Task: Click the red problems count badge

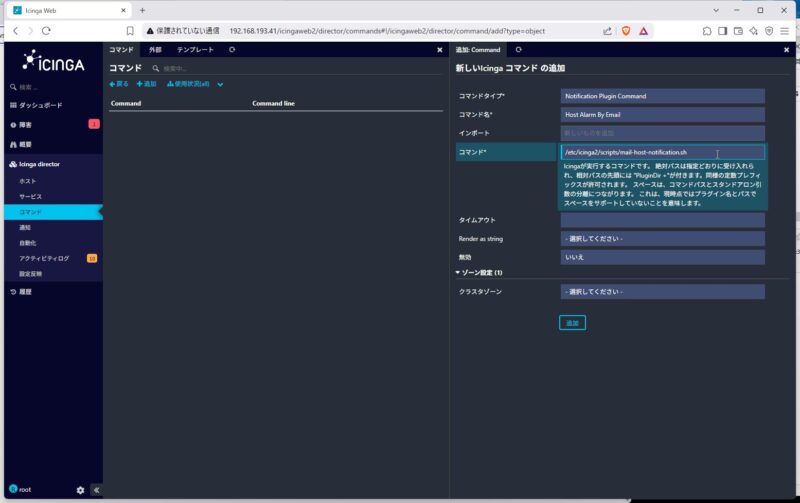Action: click(x=94, y=124)
